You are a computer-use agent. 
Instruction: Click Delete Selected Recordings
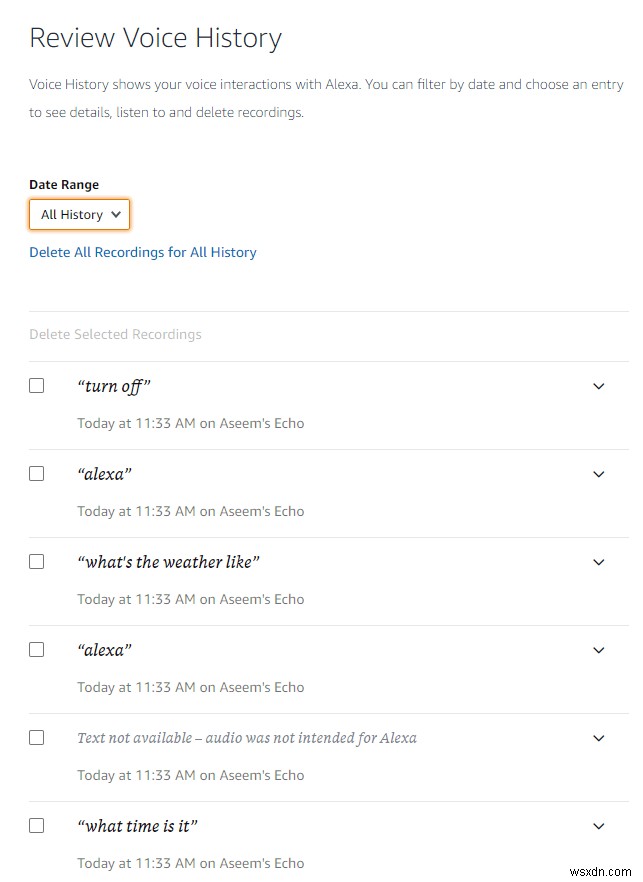(115, 333)
